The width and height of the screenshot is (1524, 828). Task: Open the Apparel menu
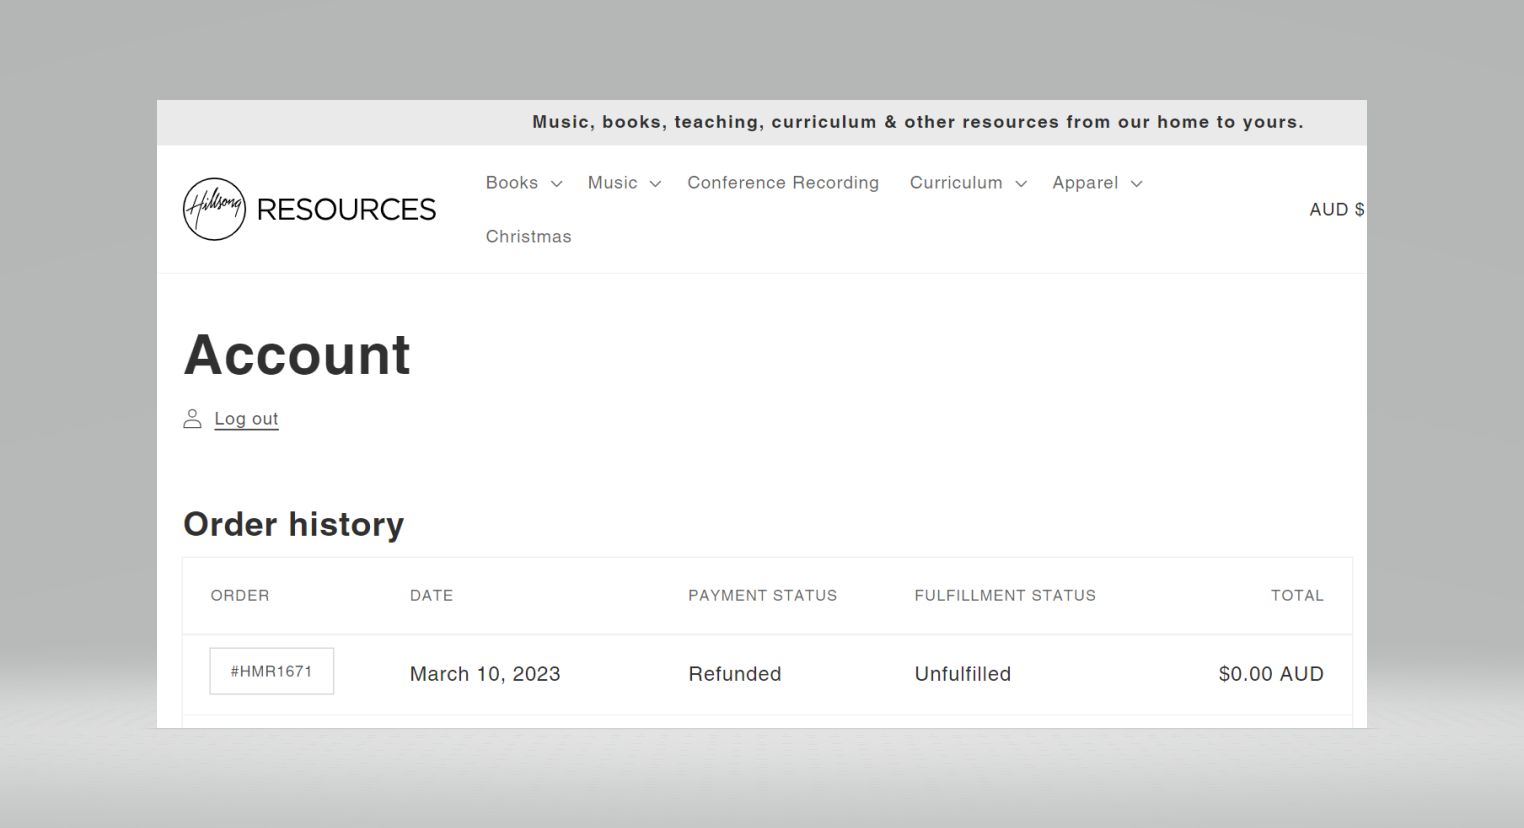[x=1085, y=183]
